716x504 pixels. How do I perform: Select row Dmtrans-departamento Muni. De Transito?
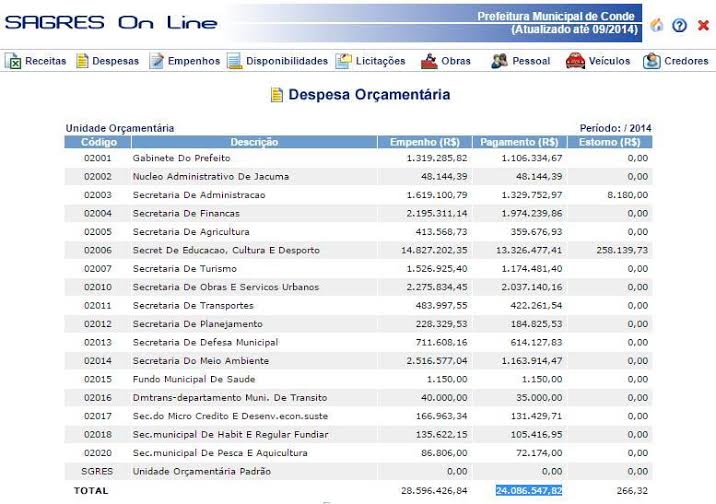point(358,397)
